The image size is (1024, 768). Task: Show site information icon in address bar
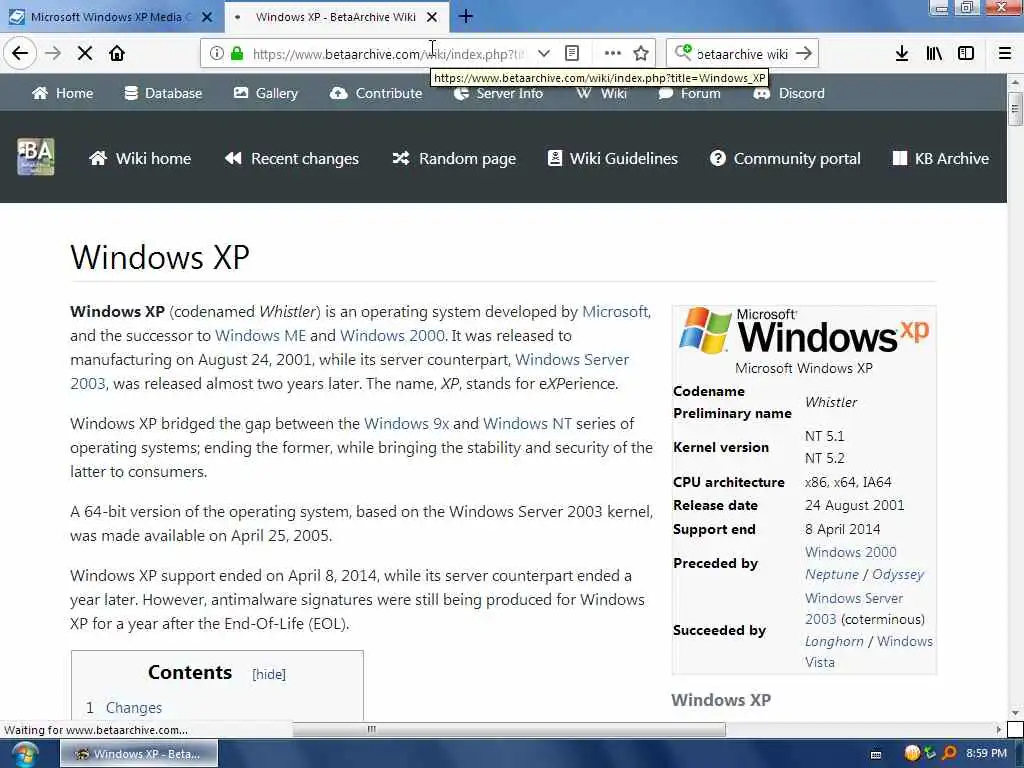click(x=217, y=54)
